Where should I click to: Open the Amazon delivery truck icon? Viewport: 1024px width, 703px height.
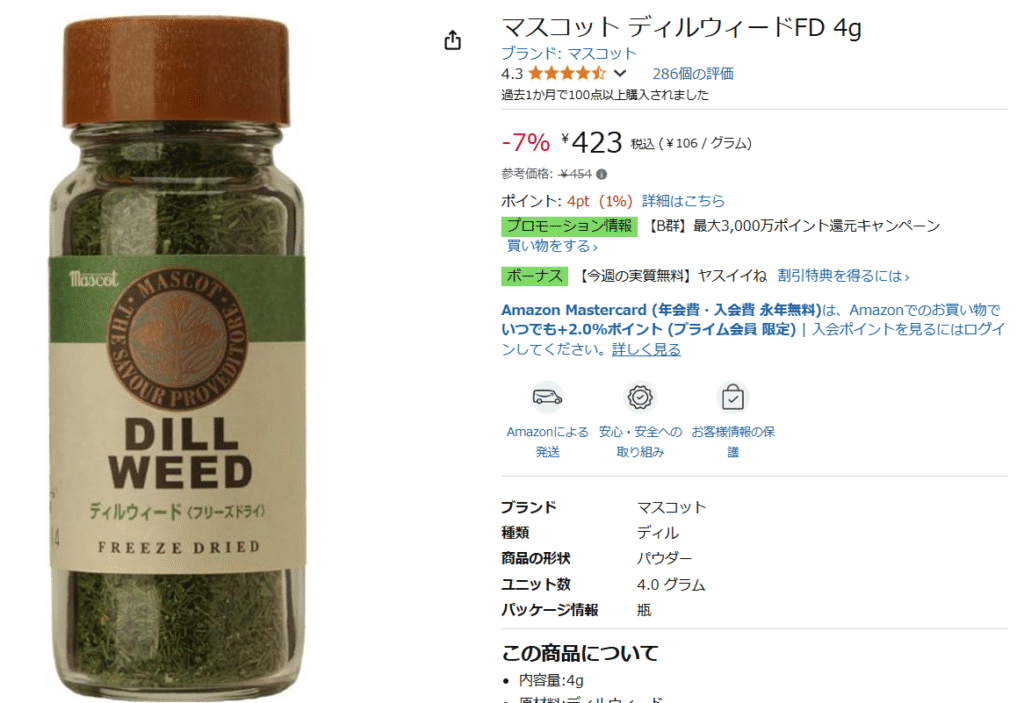[547, 397]
